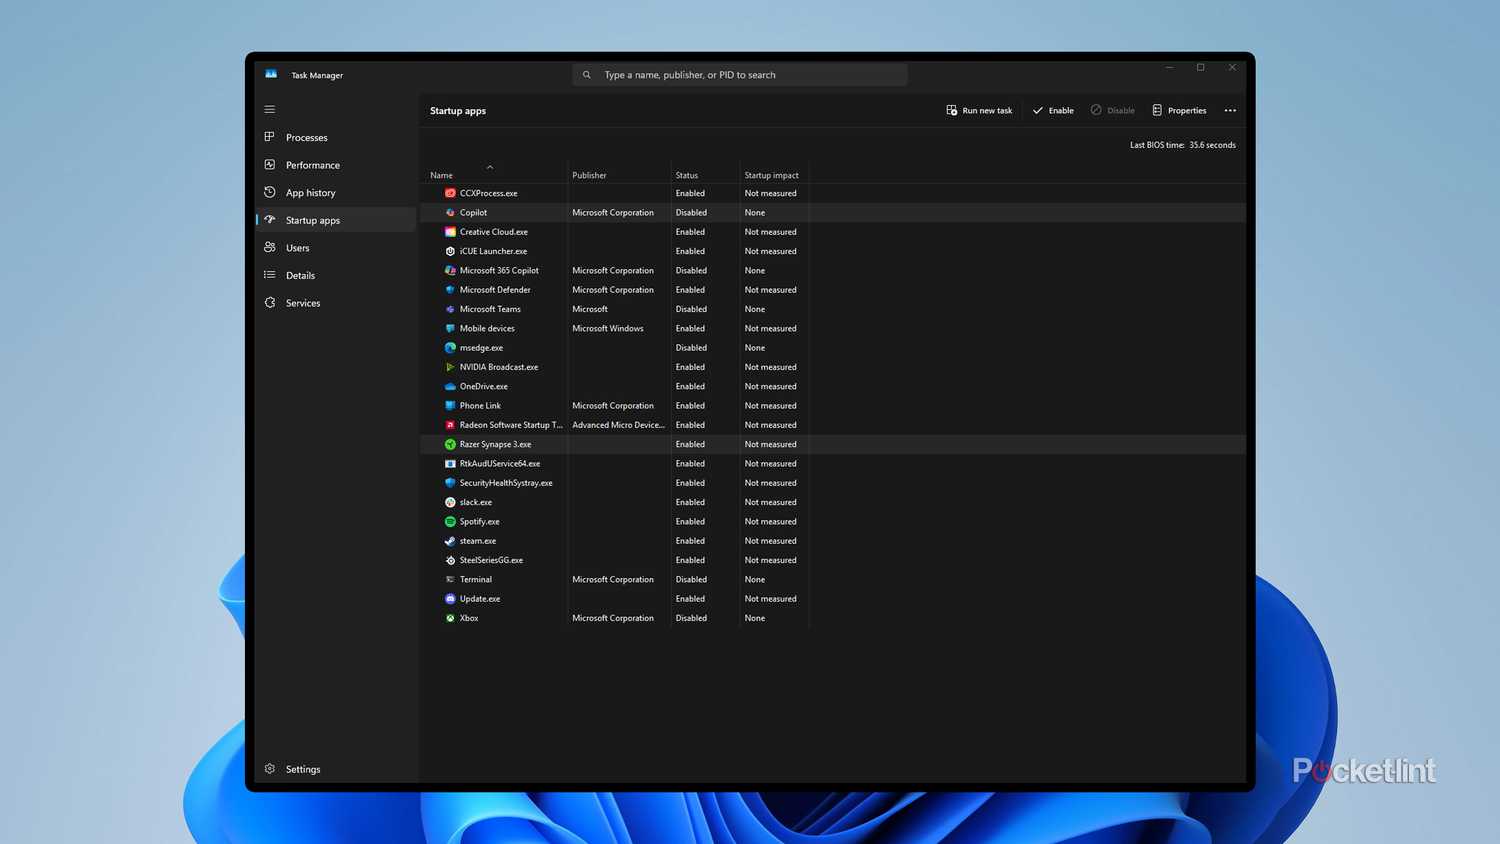Viewport: 1500px width, 844px height.
Task: Click the Name column sort chevron
Action: tap(489, 167)
